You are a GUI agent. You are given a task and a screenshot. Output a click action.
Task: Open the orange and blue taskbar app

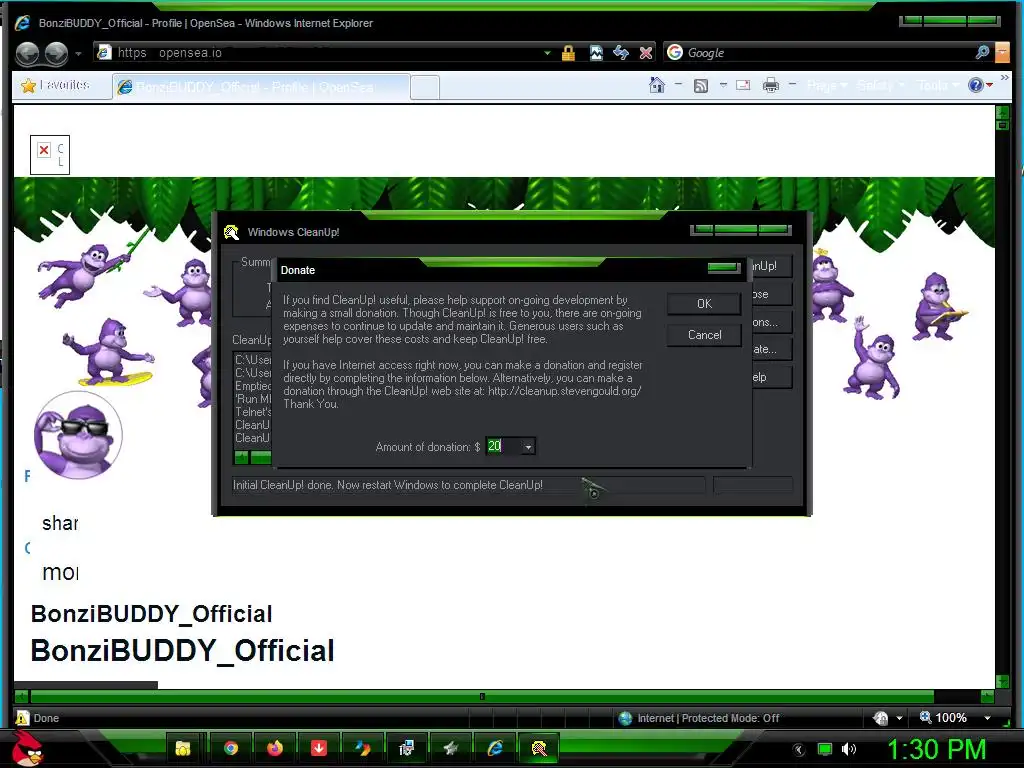[362, 748]
